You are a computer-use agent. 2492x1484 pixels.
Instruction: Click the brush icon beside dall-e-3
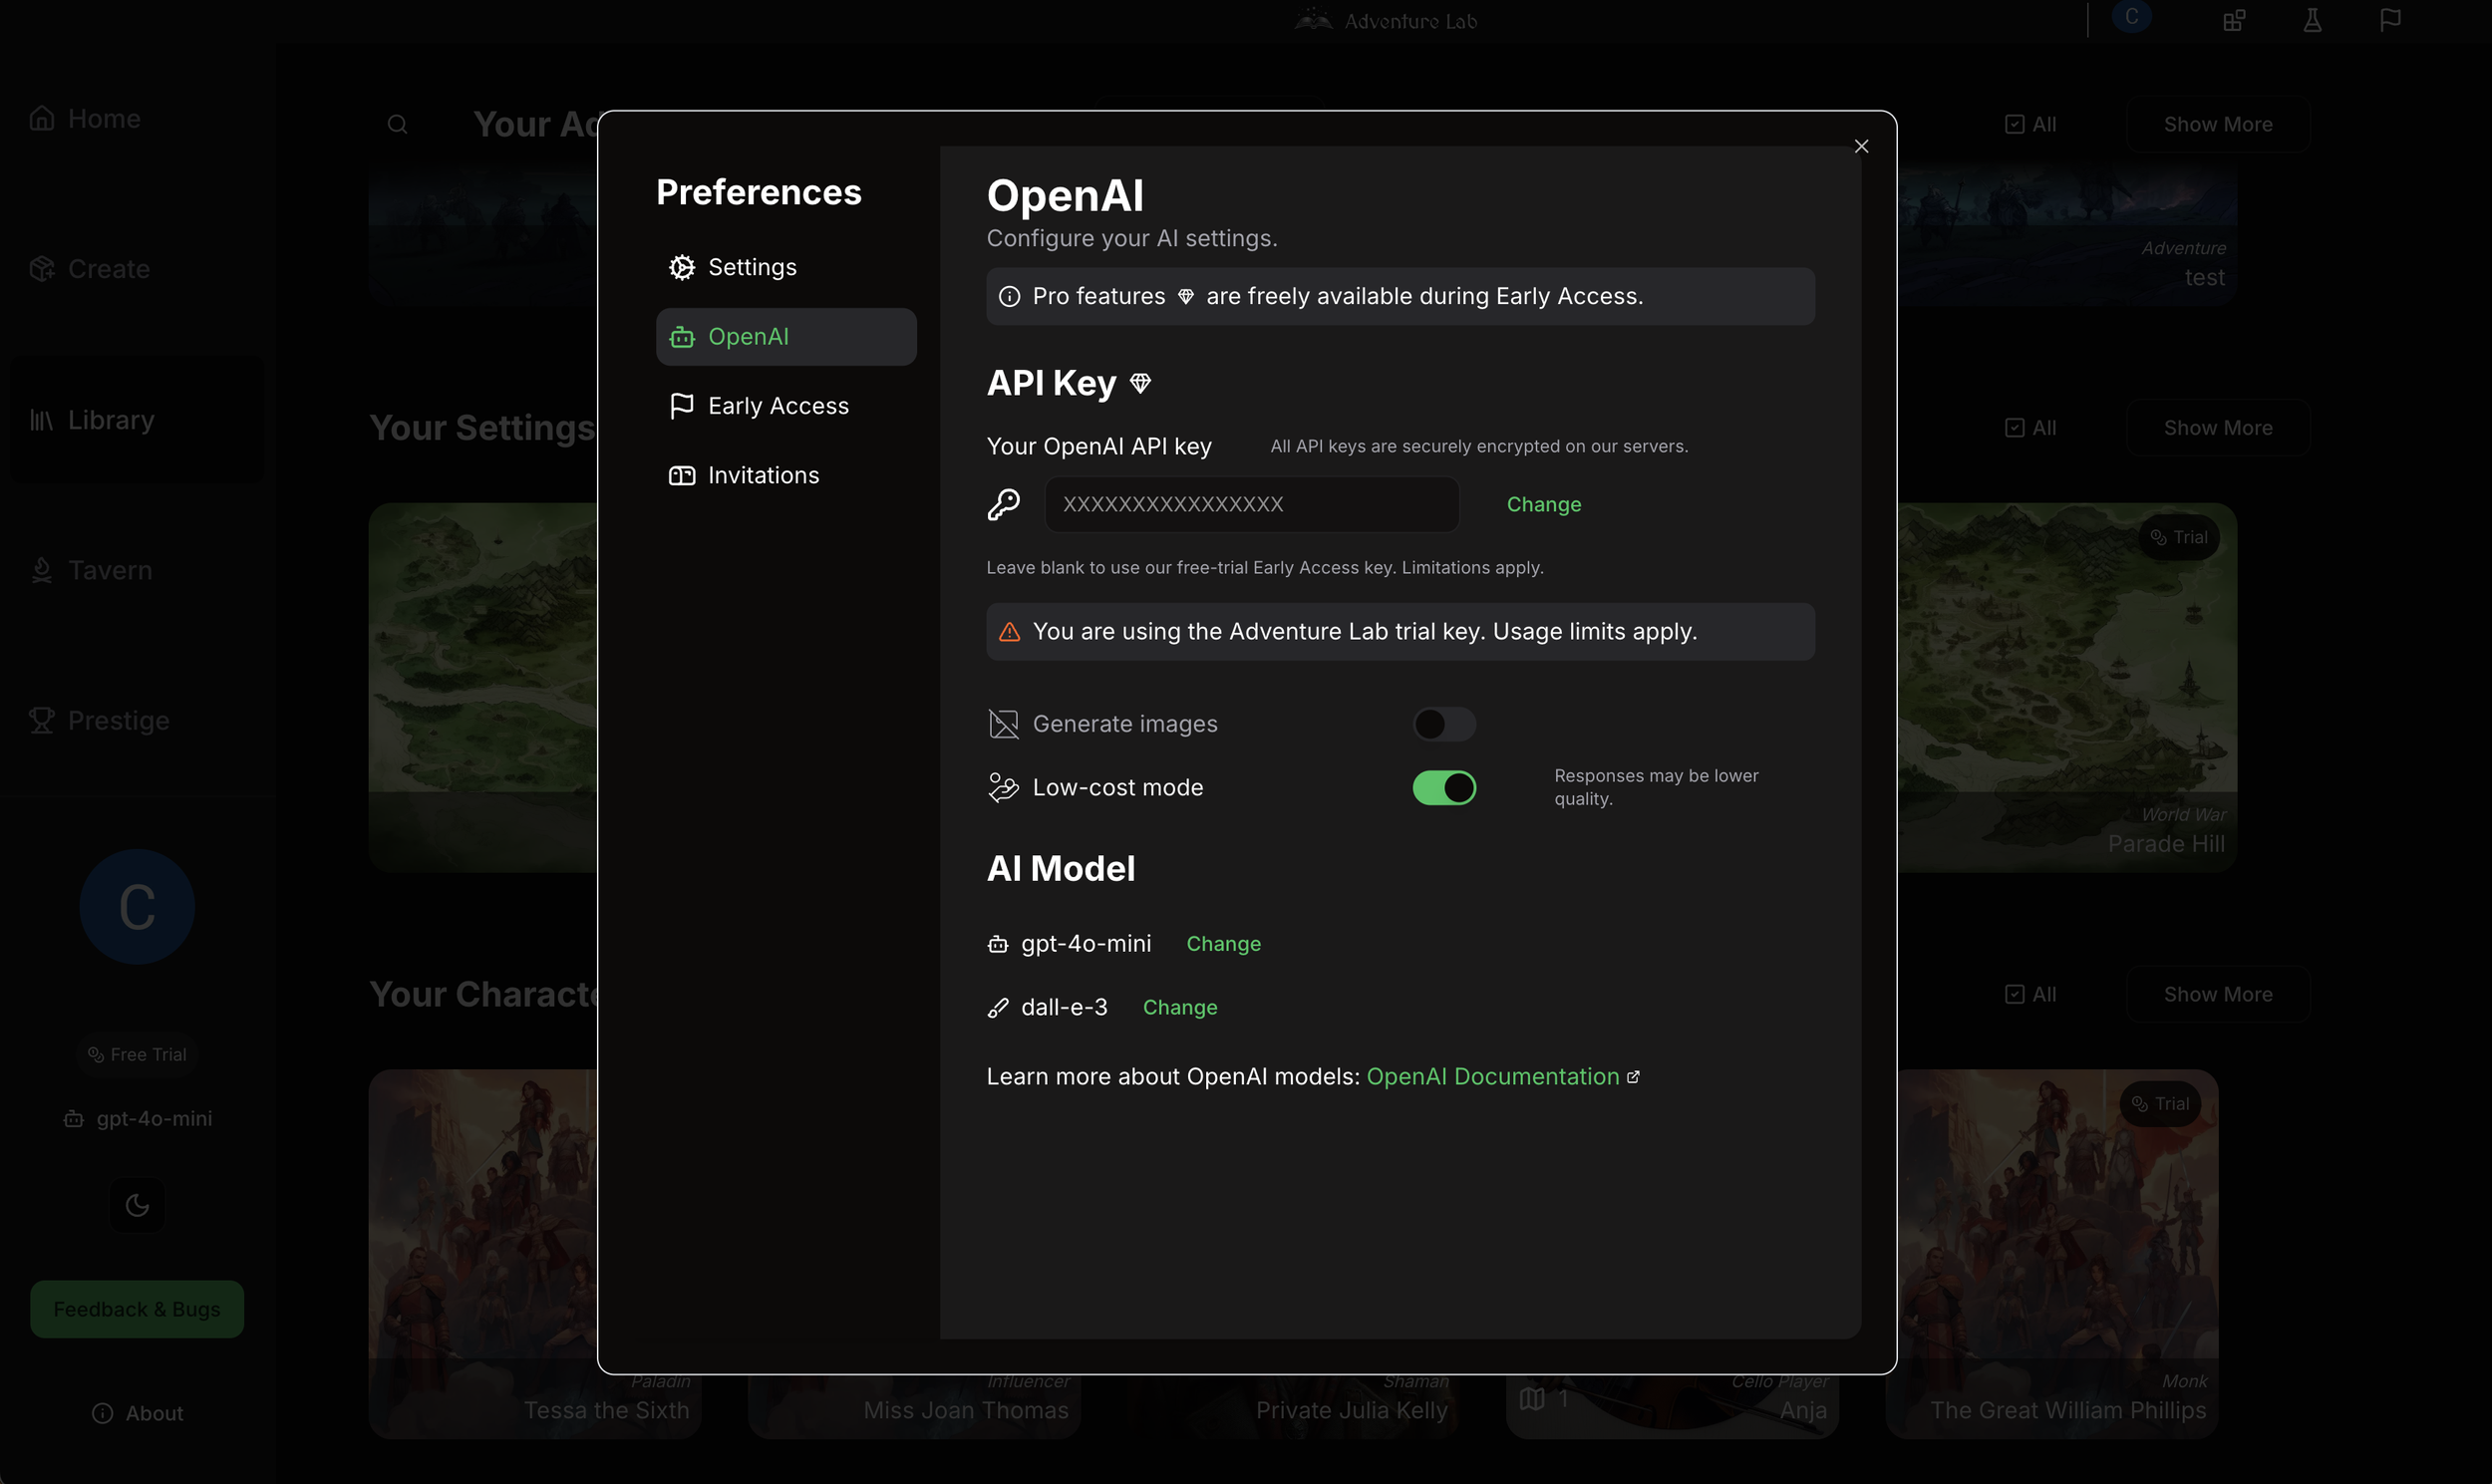point(997,1007)
